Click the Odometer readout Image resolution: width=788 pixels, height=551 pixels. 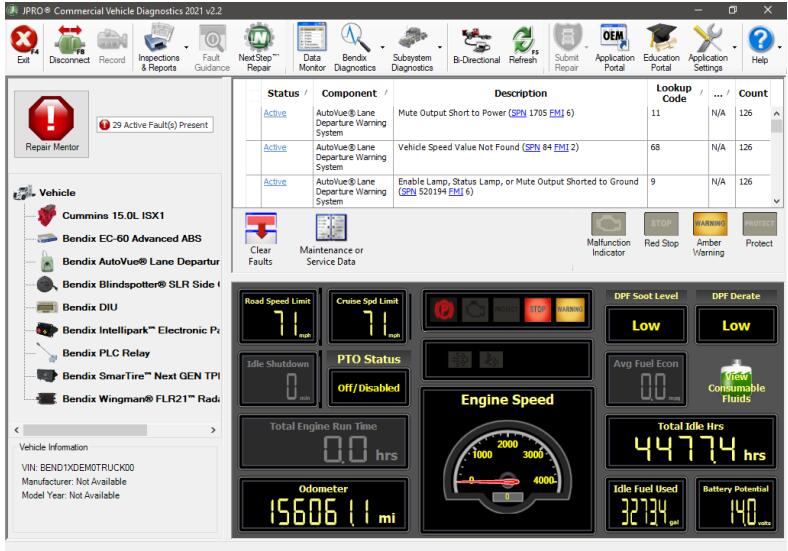click(323, 504)
